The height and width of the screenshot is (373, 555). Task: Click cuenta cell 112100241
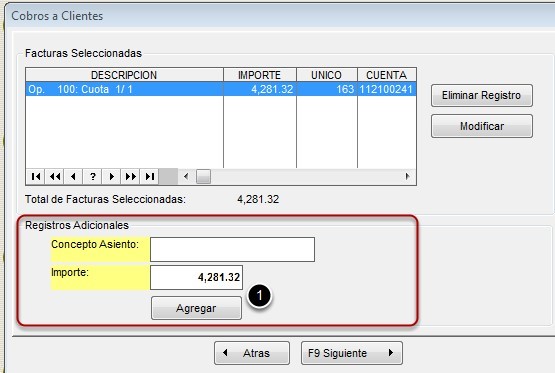tap(387, 89)
